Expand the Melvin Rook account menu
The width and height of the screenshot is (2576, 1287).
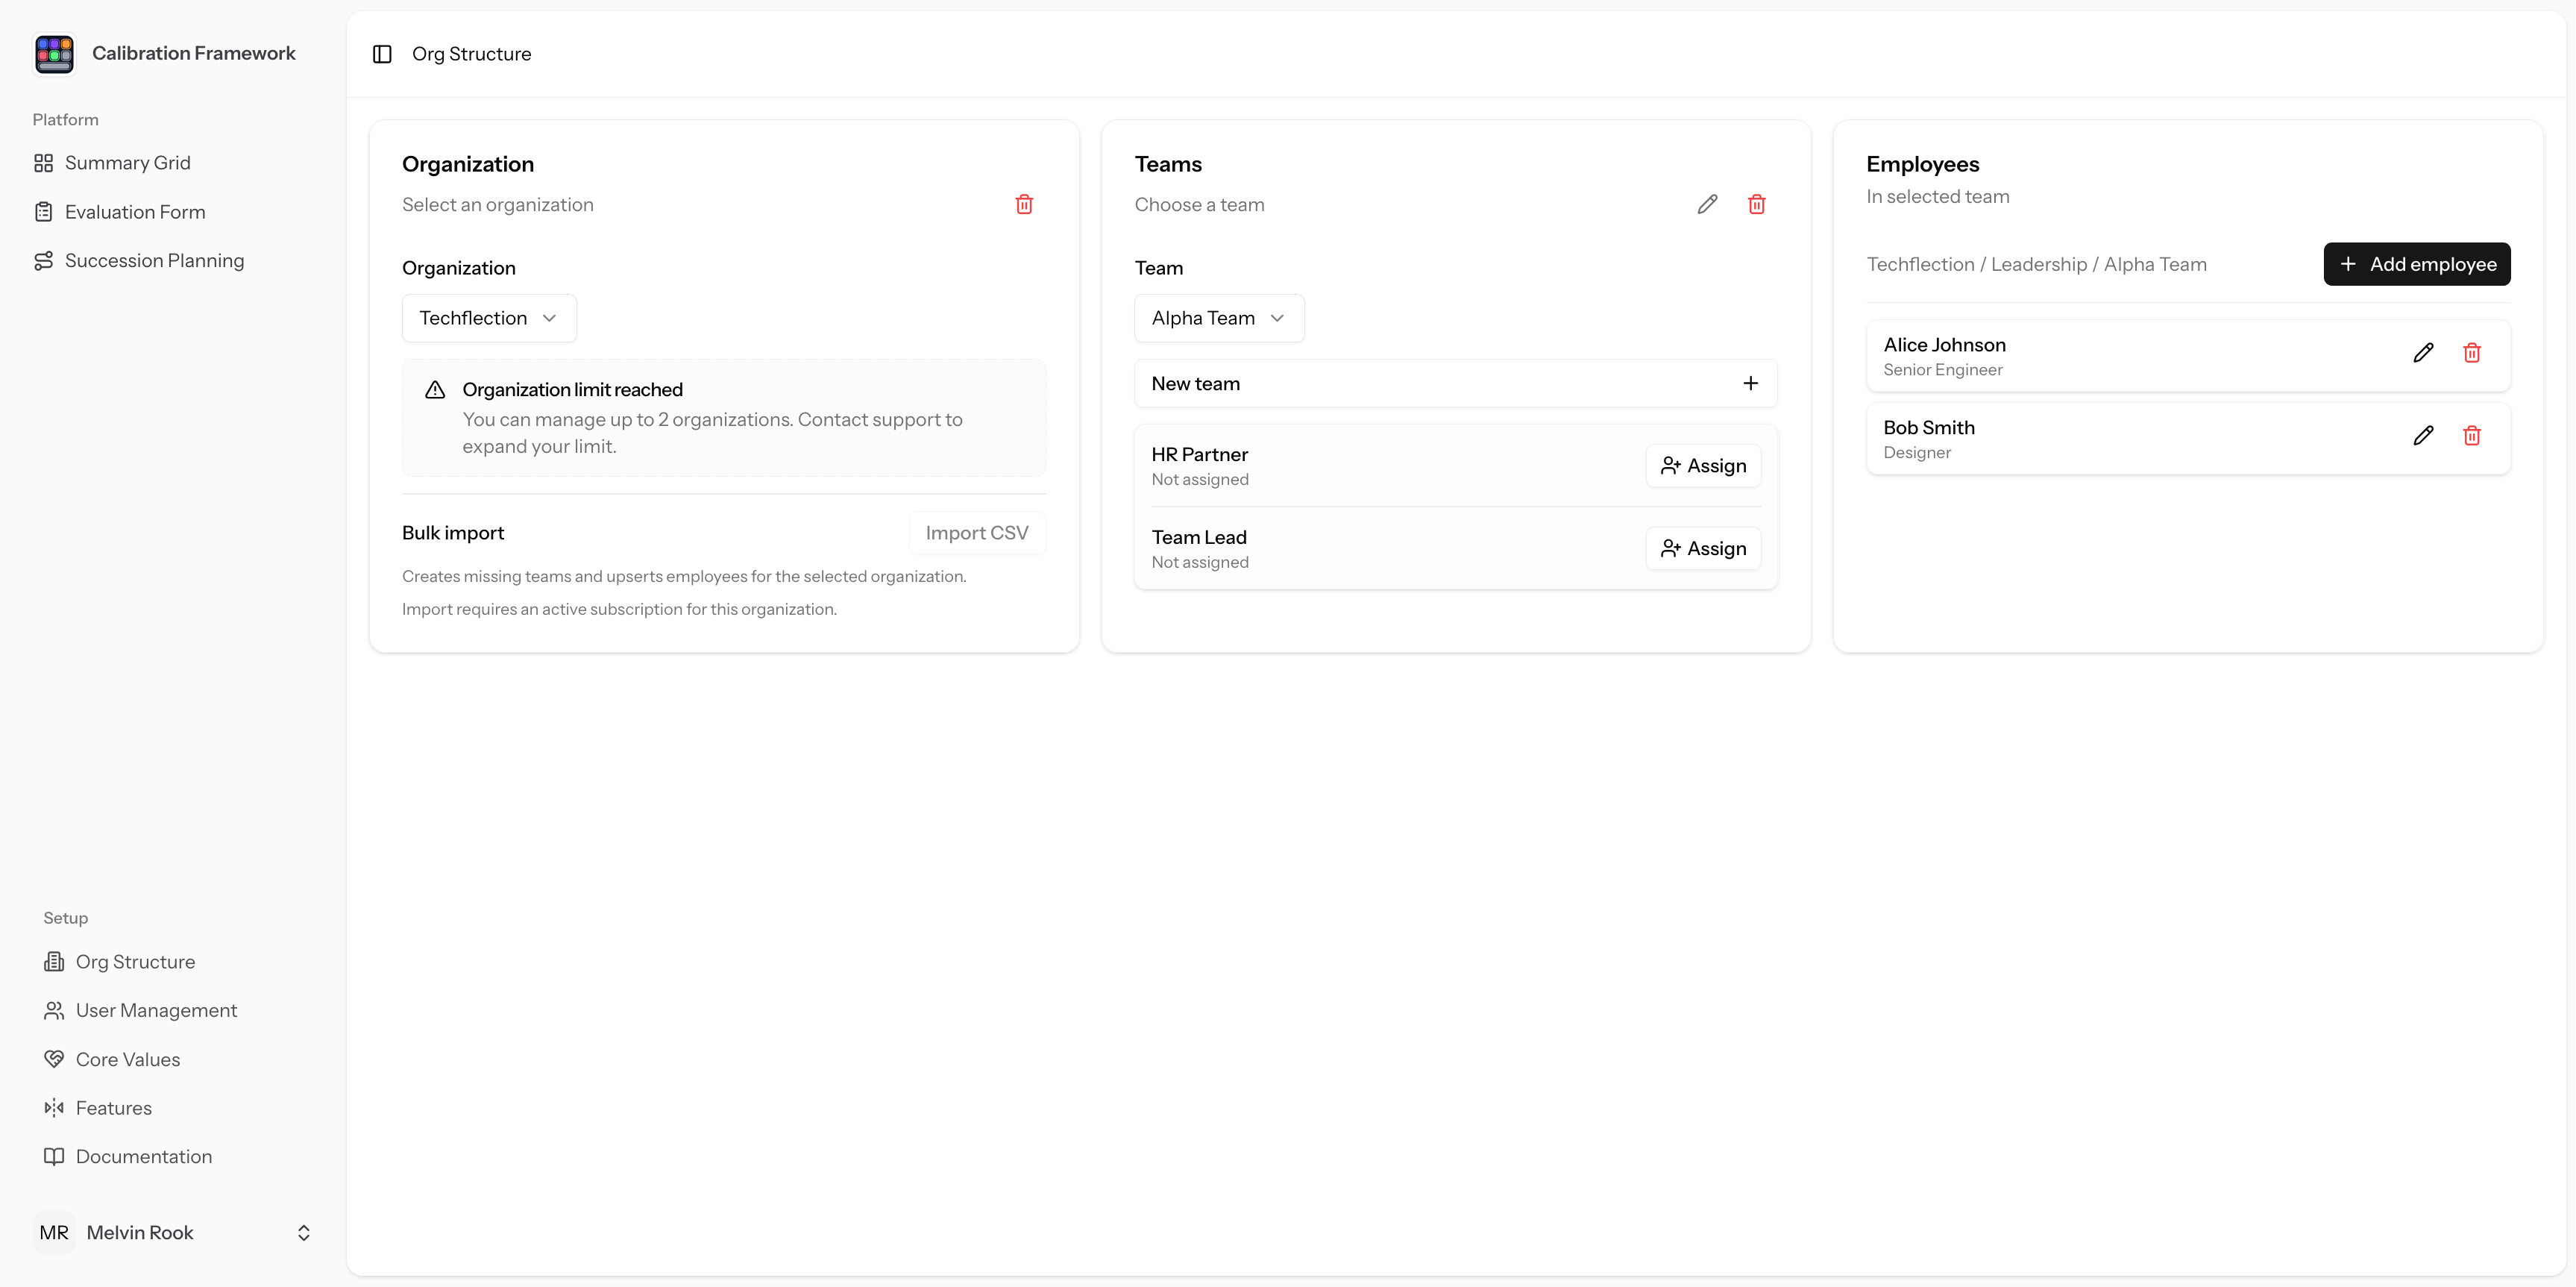[304, 1233]
